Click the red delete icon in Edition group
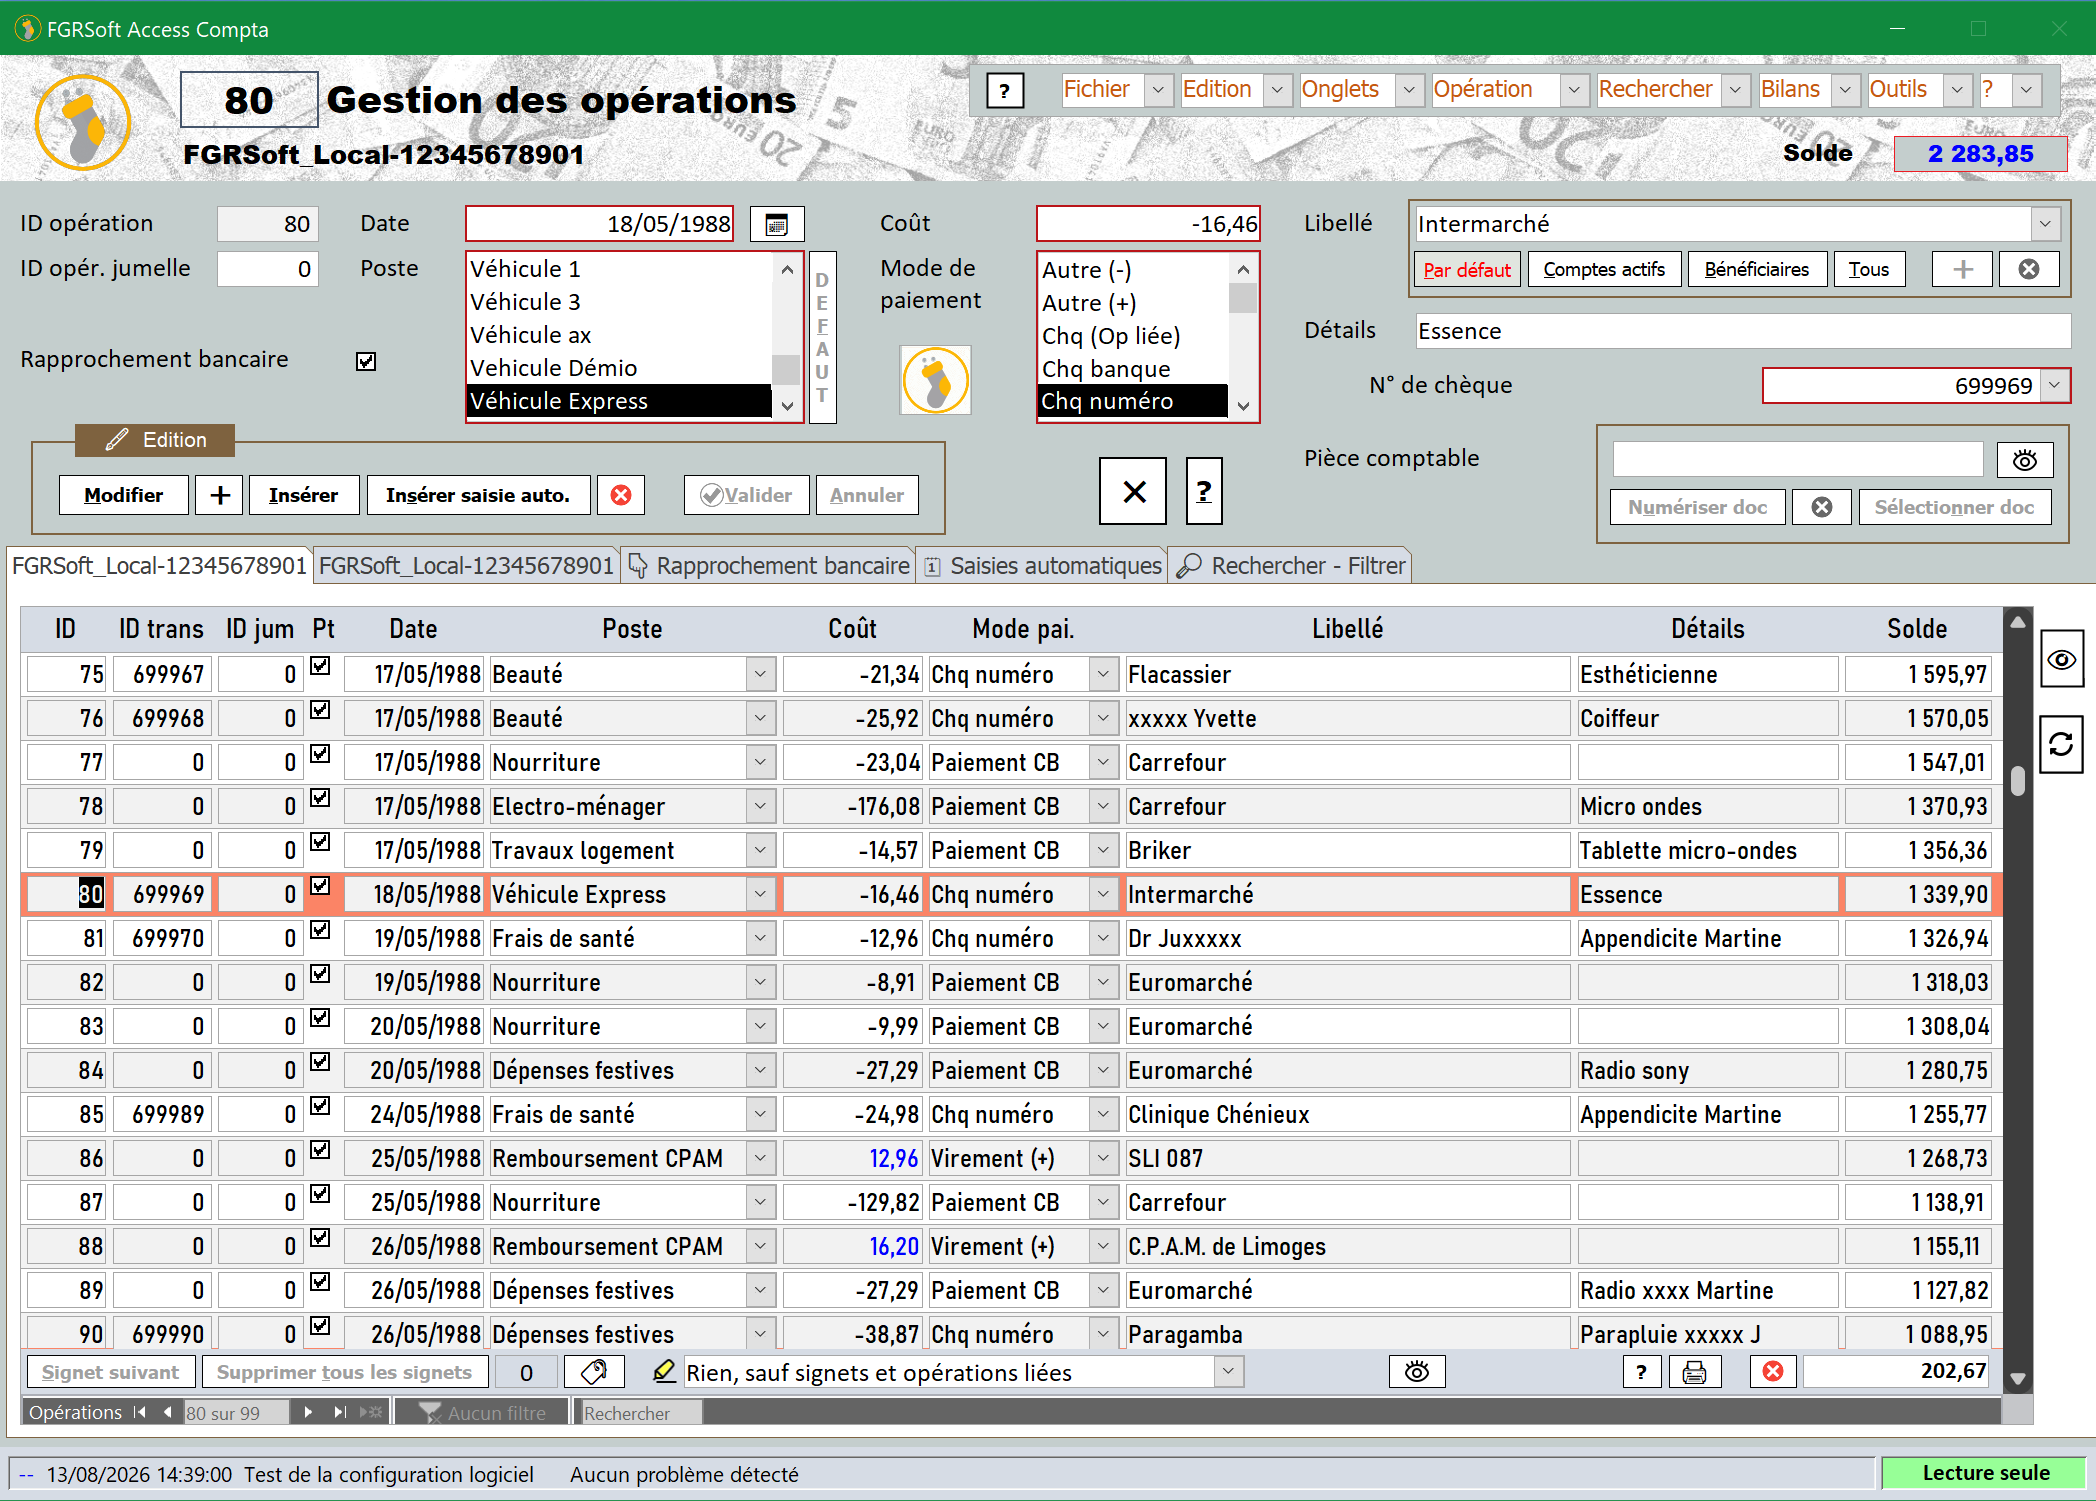The image size is (2096, 1501). tap(621, 495)
